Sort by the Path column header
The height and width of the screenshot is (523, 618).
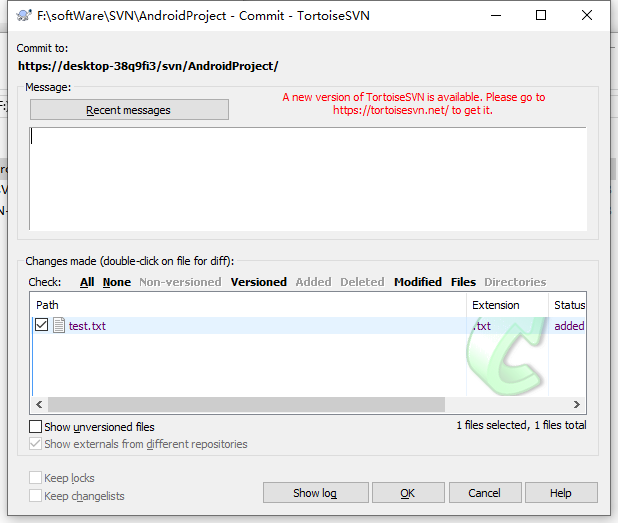pos(248,305)
